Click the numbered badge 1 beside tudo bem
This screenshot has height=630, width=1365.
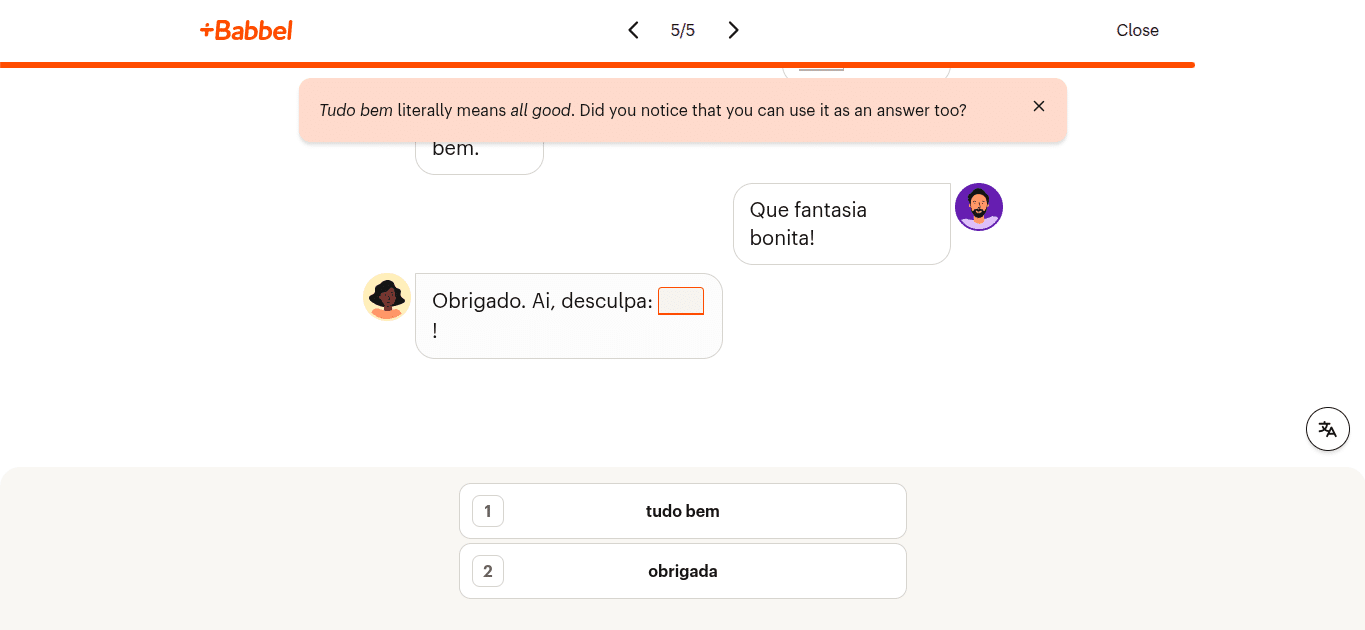pyautogui.click(x=487, y=511)
